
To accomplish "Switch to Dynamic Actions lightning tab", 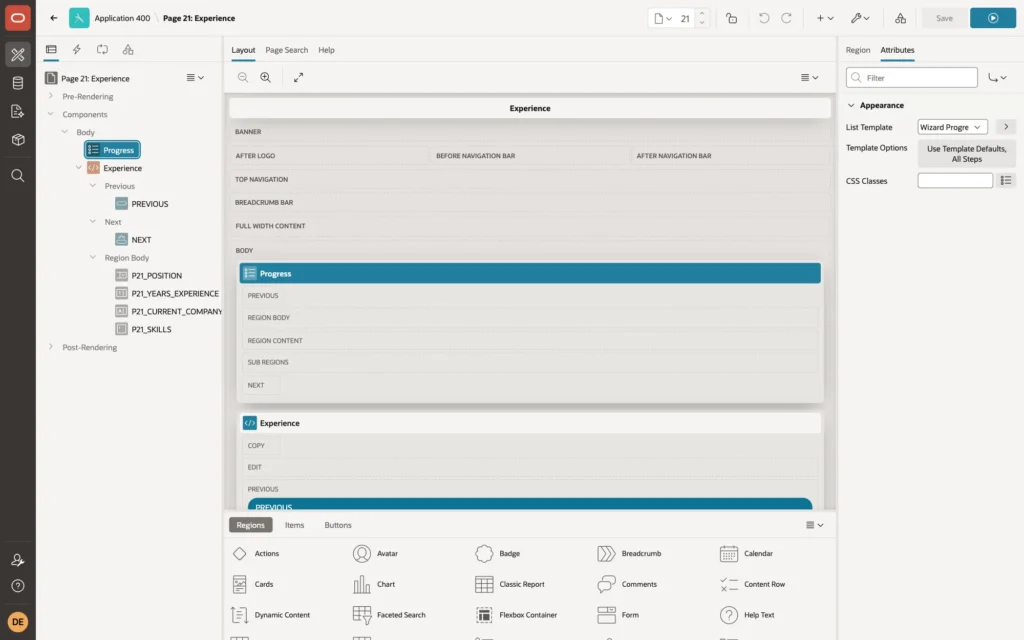I will pos(76,50).
